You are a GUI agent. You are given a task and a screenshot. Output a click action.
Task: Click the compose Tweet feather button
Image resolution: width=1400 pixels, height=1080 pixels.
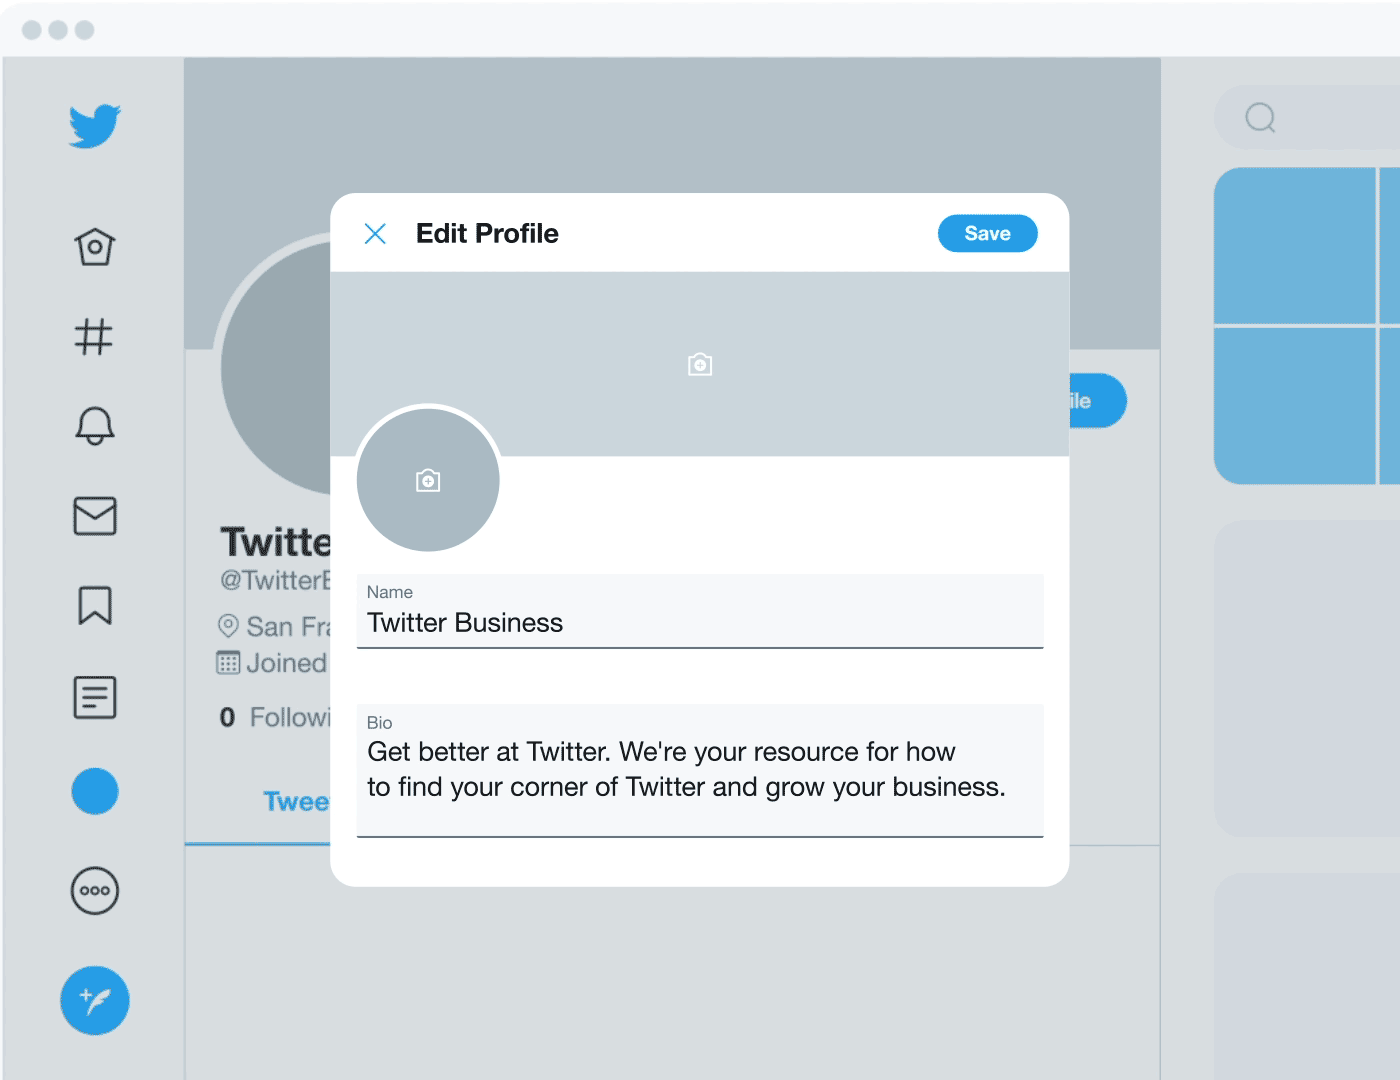95,1000
